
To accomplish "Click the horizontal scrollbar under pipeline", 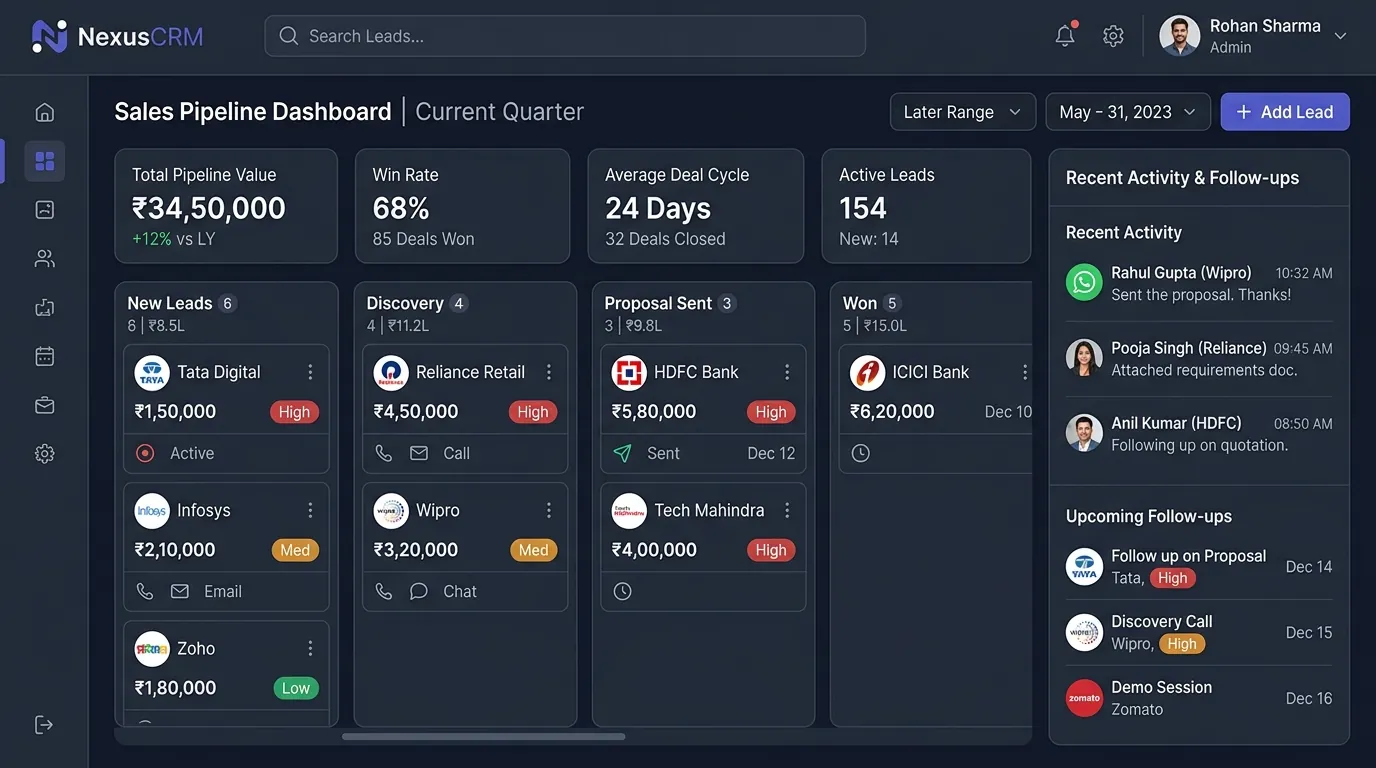I will (x=484, y=737).
